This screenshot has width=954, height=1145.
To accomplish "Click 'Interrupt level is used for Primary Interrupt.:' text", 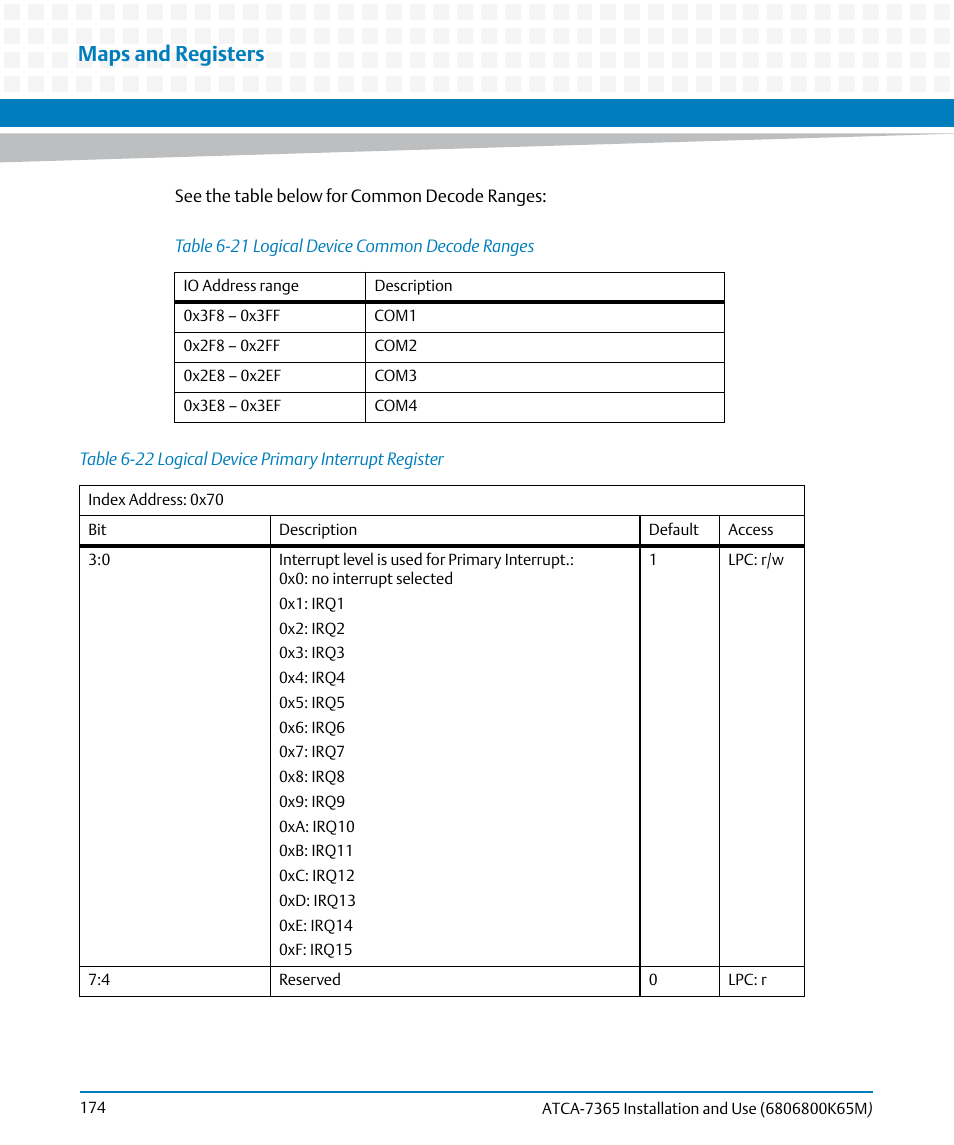I will tap(427, 560).
